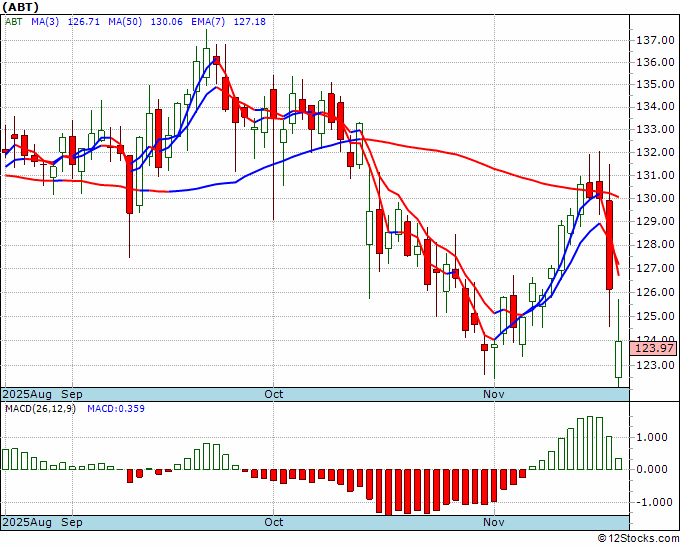This screenshot has width=680, height=546.
Task: Click the 137.00 price axis label
Action: [655, 40]
